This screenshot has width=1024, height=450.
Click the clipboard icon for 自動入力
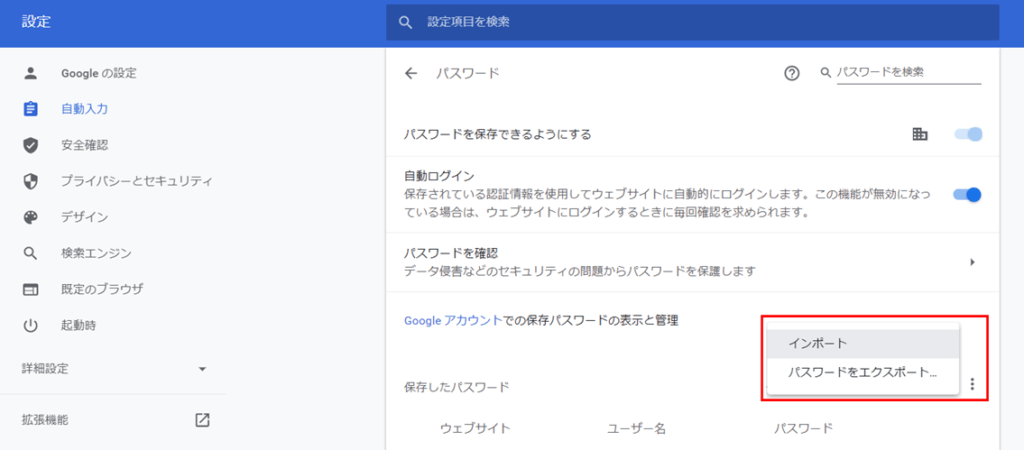pos(31,109)
